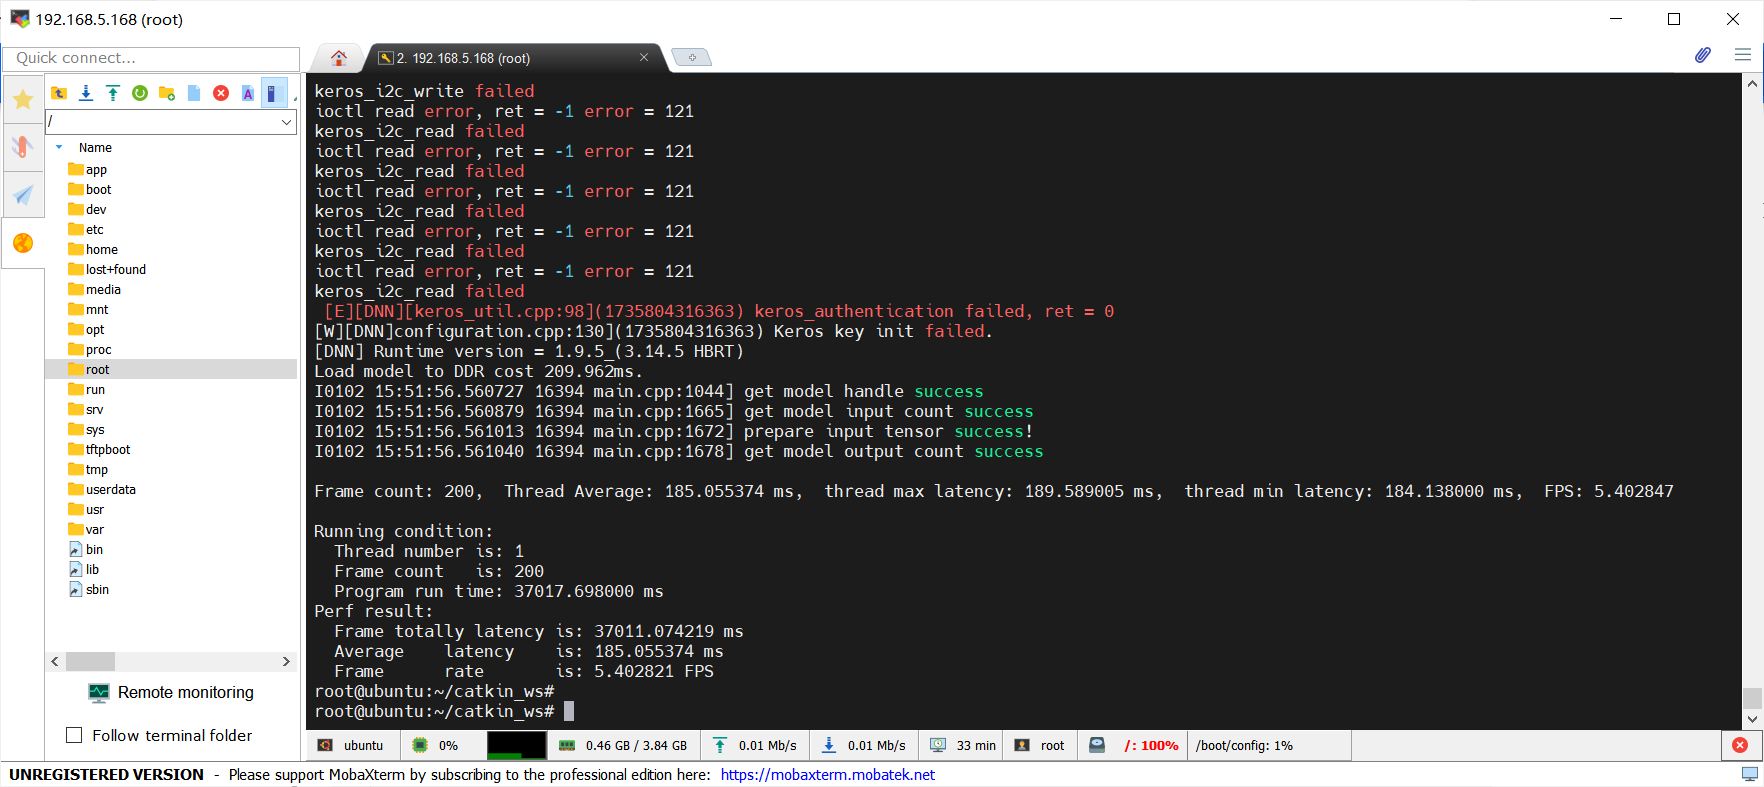Image resolution: width=1764 pixels, height=787 pixels.
Task: Go to parent directory folder icon
Action: (x=59, y=93)
